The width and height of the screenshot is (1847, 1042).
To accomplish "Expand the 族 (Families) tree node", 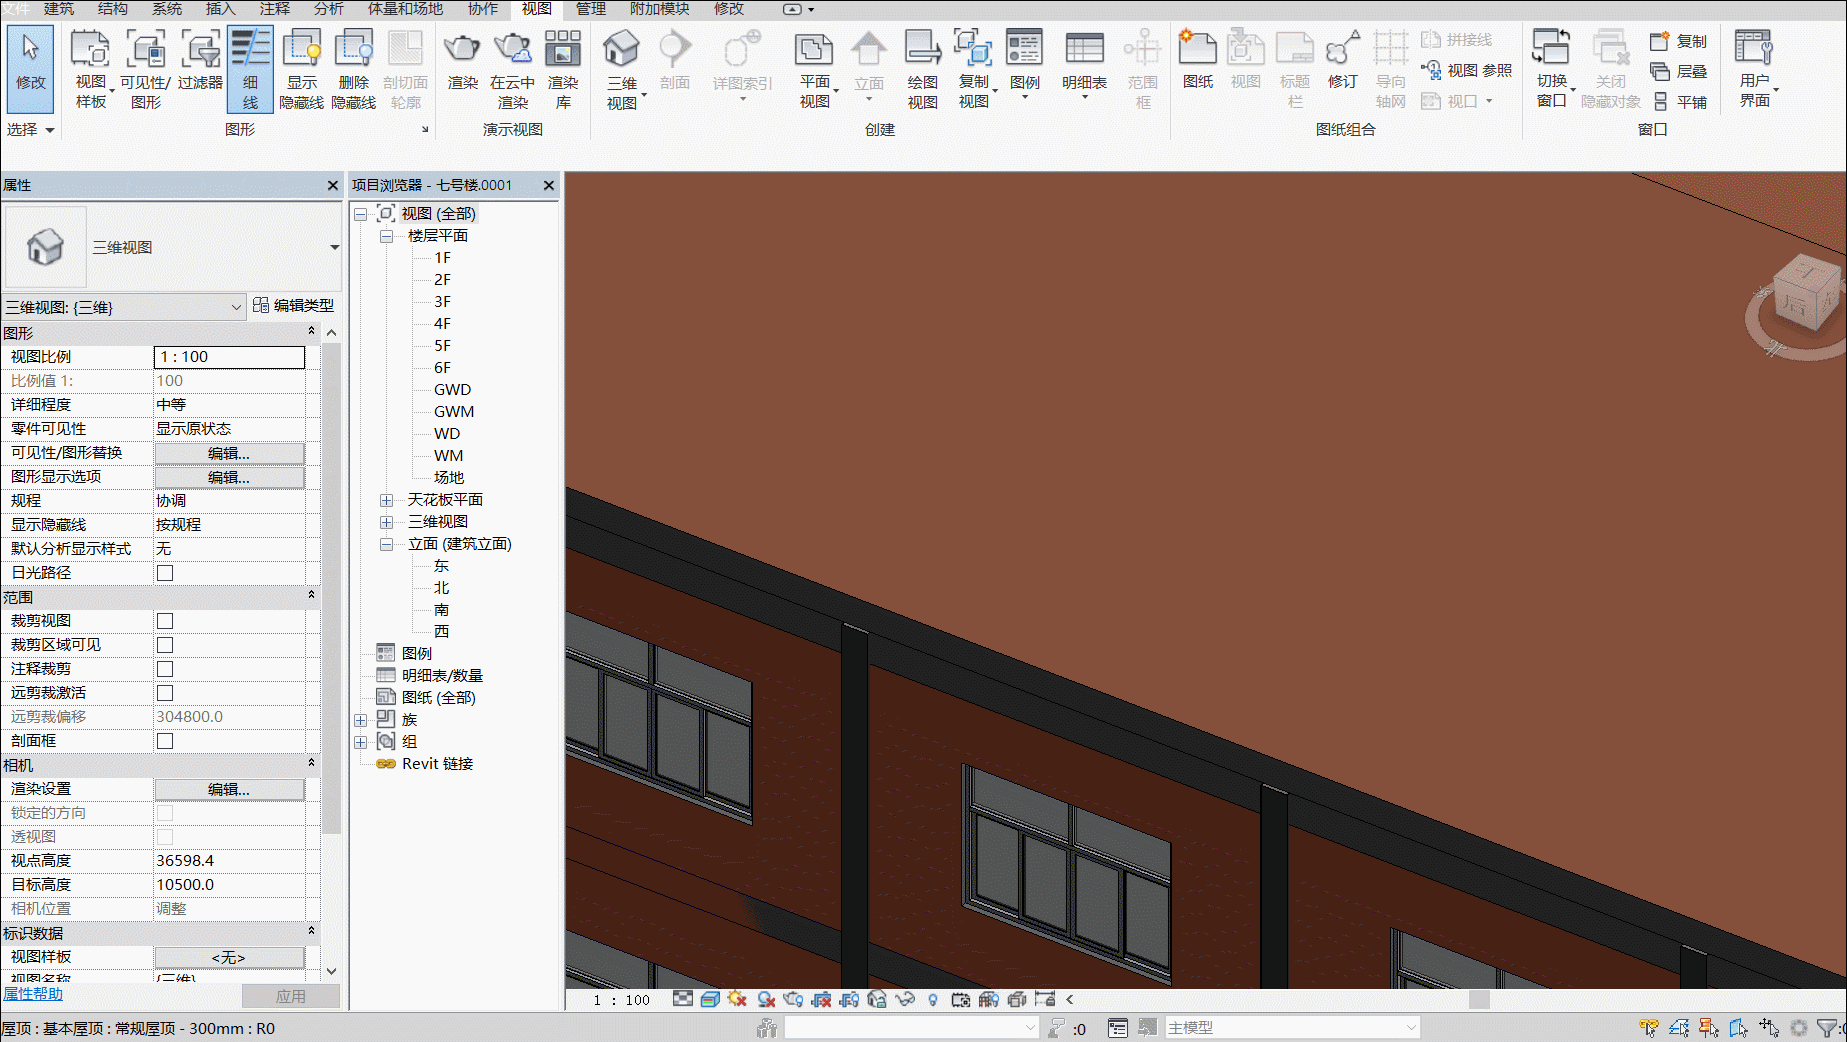I will pyautogui.click(x=360, y=720).
